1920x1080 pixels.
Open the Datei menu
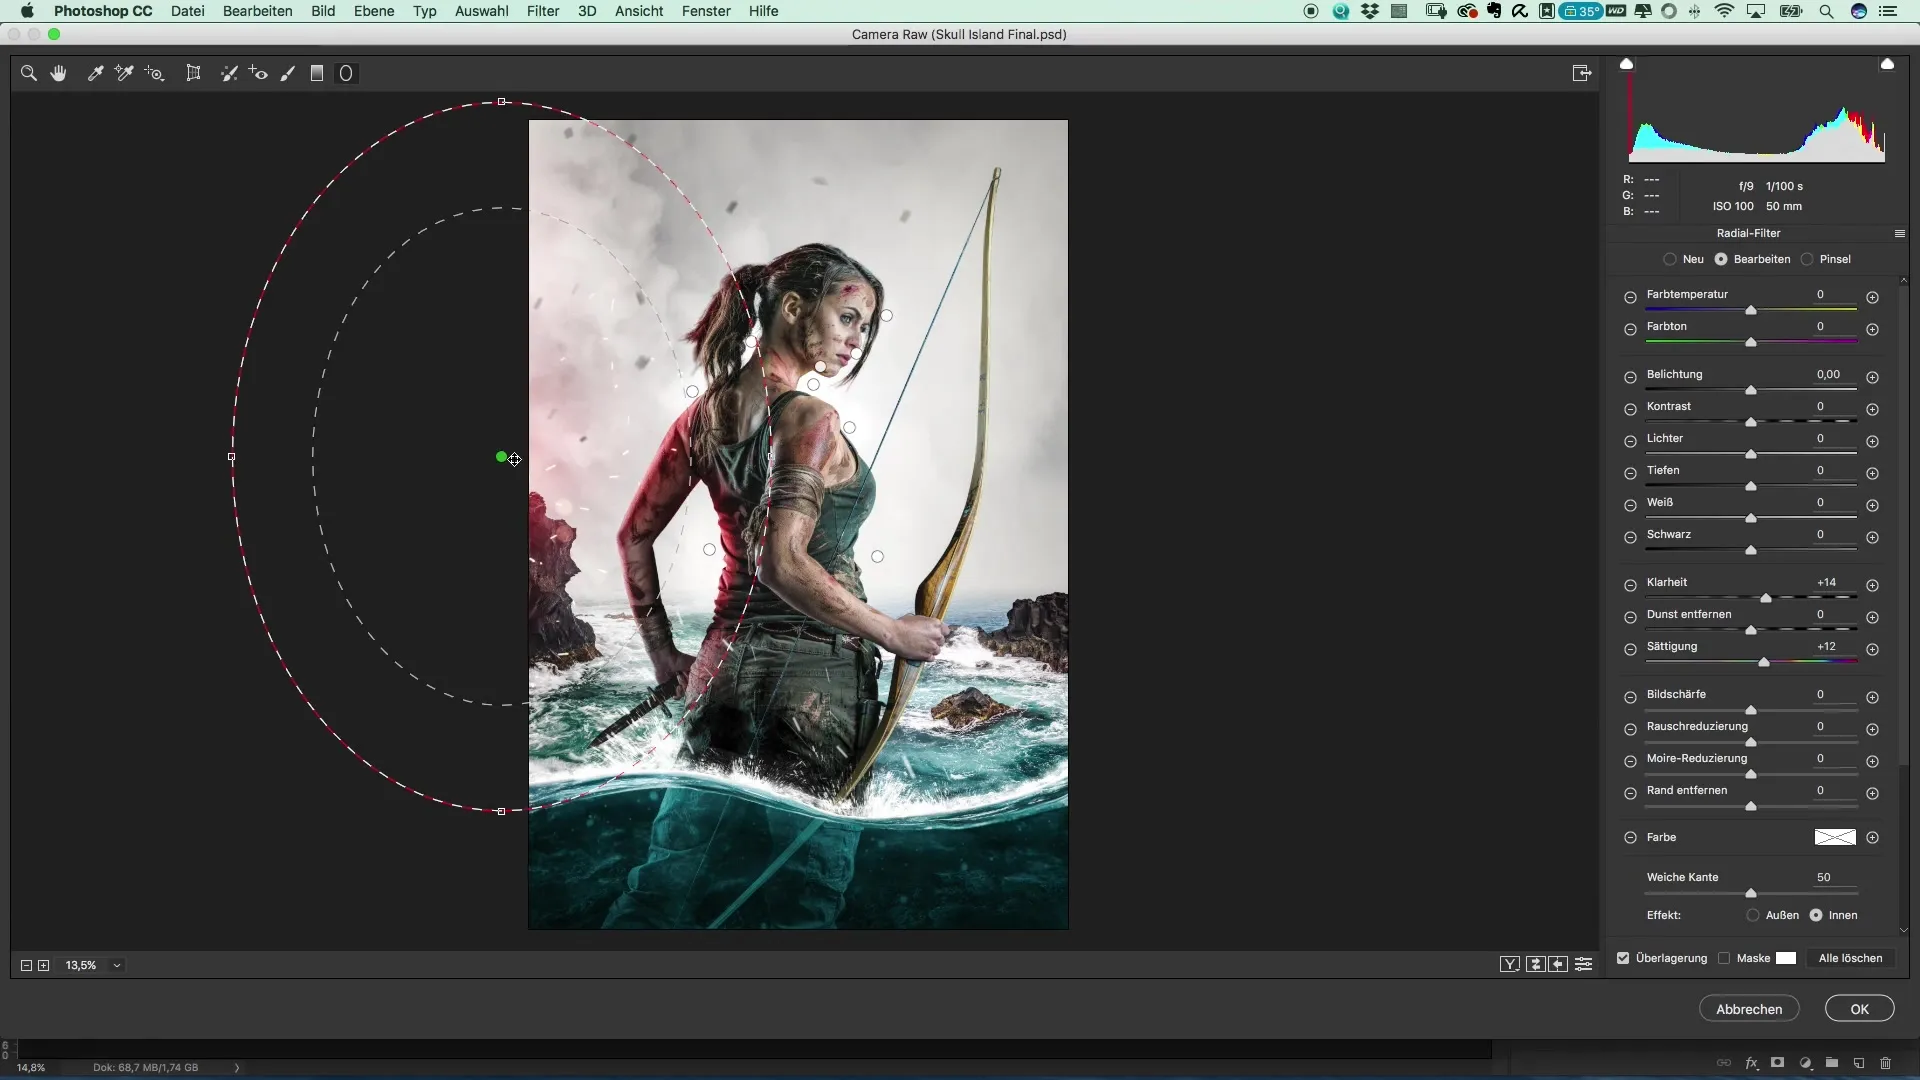tap(187, 11)
